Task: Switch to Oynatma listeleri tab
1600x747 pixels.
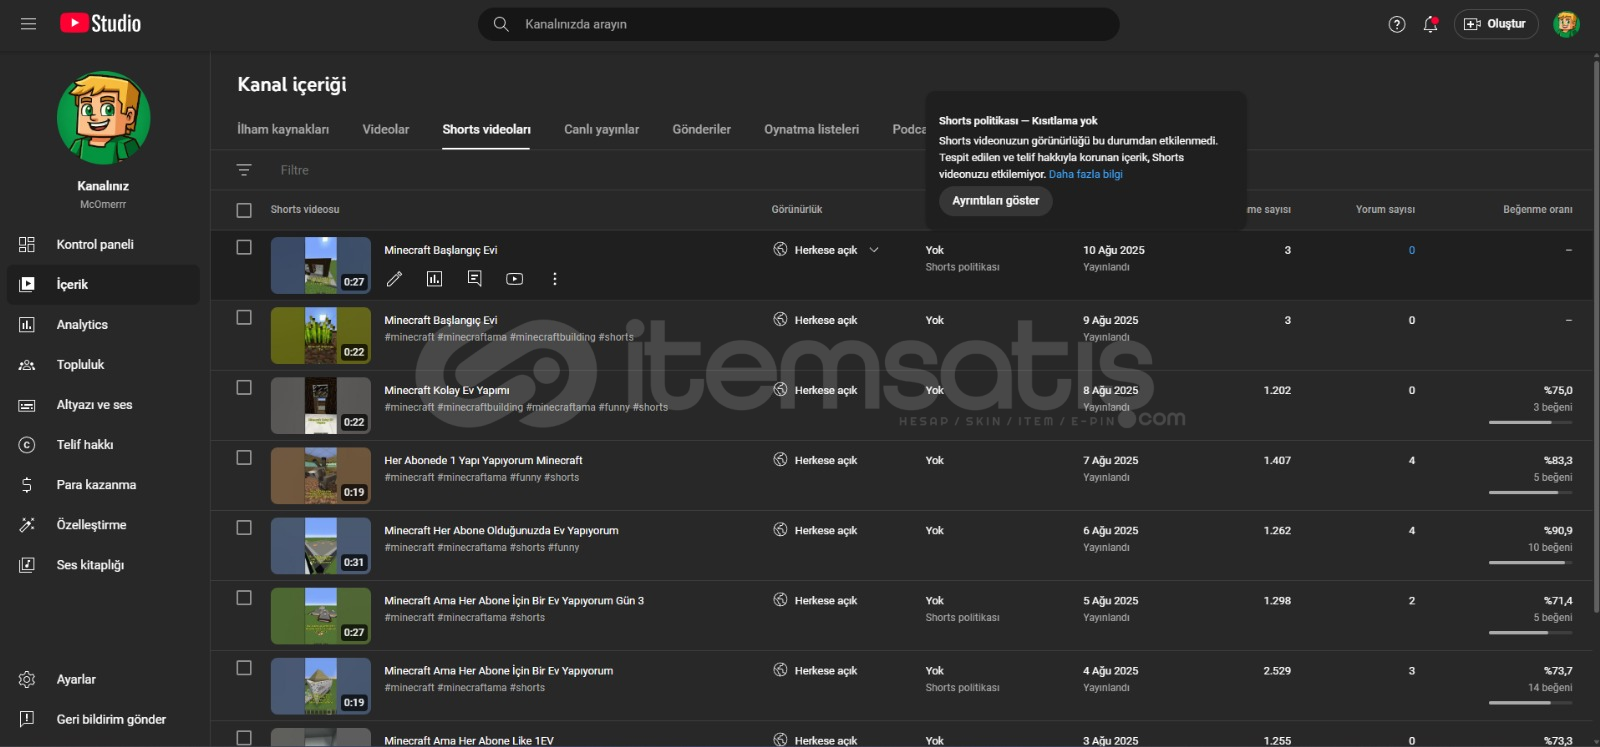Action: (811, 129)
